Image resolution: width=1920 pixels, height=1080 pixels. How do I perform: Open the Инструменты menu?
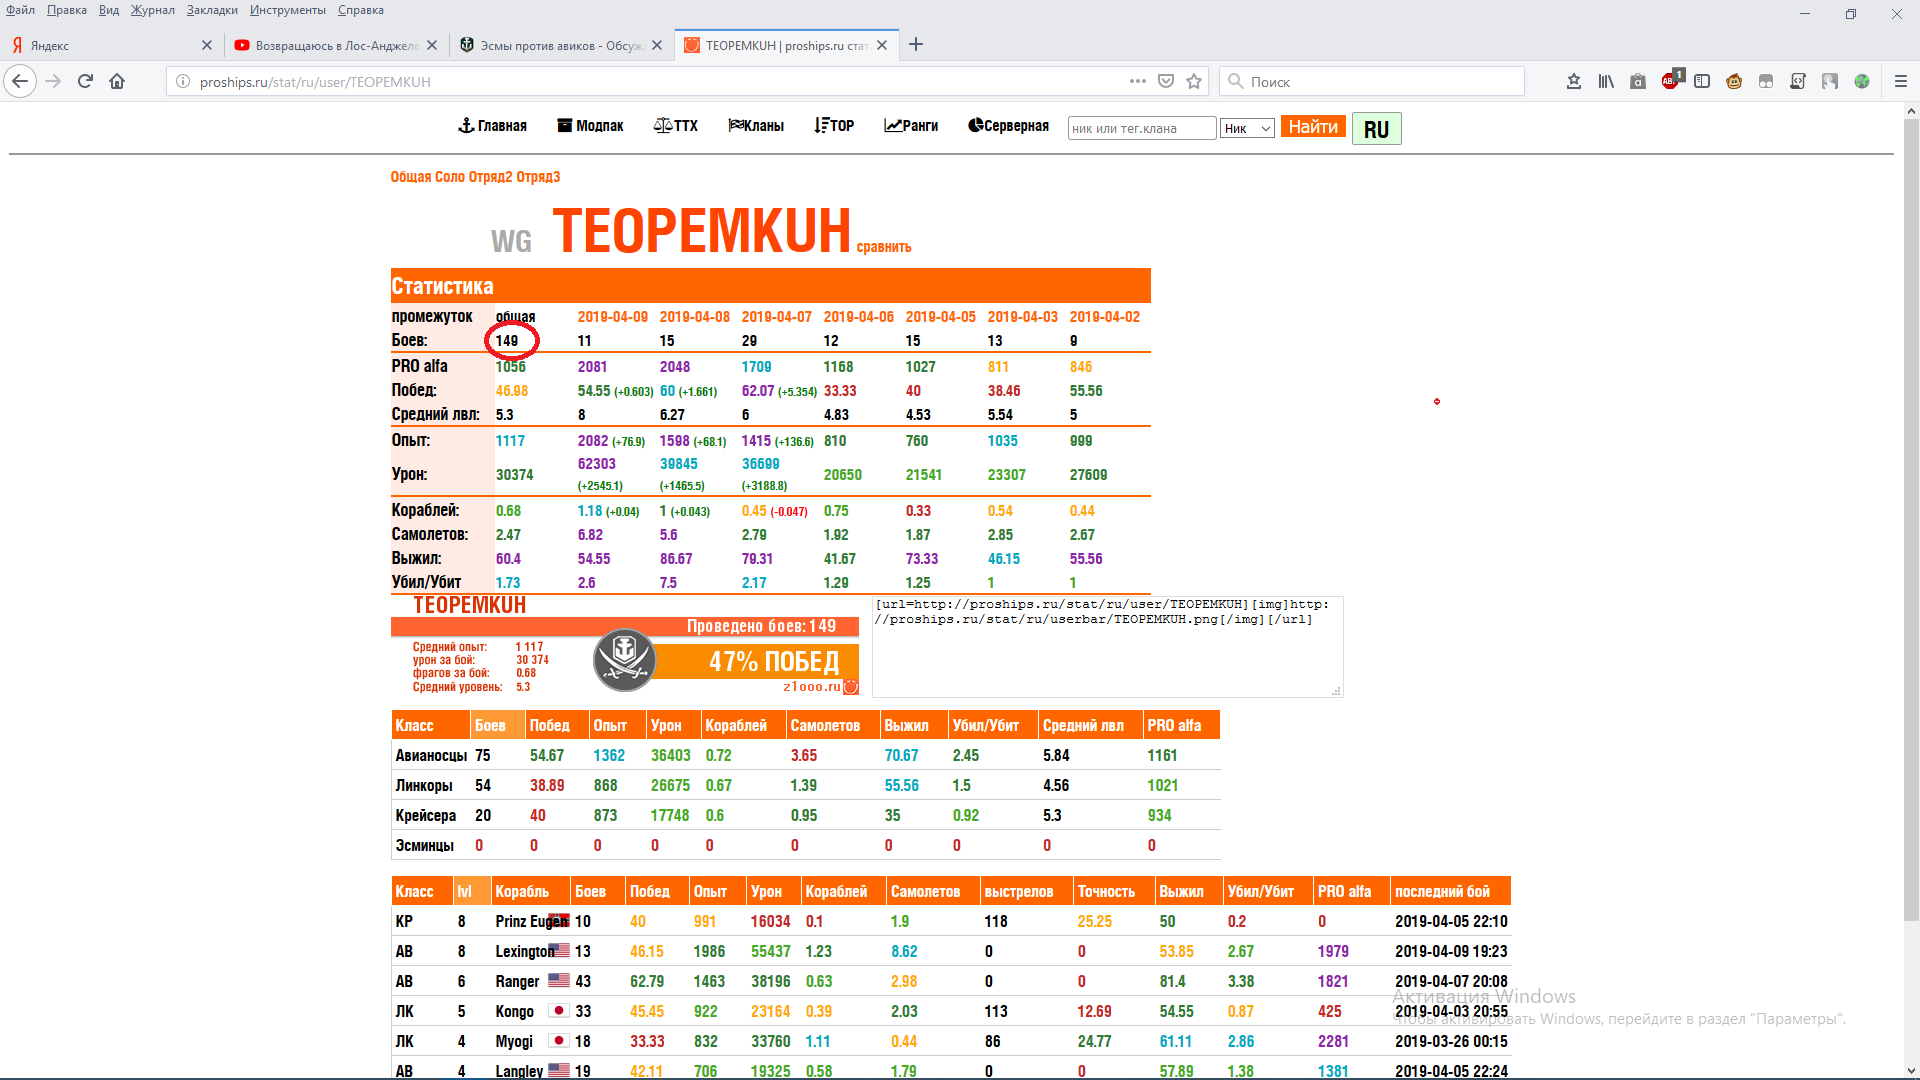click(288, 10)
